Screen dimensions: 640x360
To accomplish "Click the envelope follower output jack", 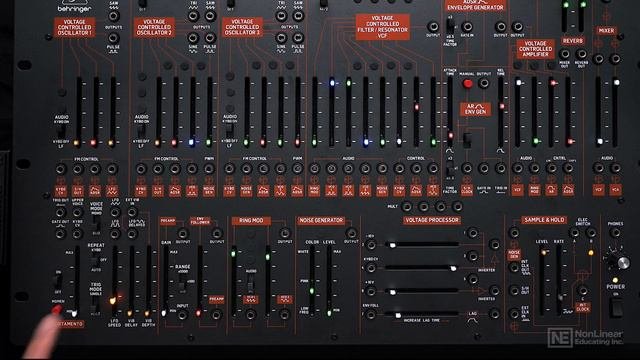I will [x=217, y=233].
